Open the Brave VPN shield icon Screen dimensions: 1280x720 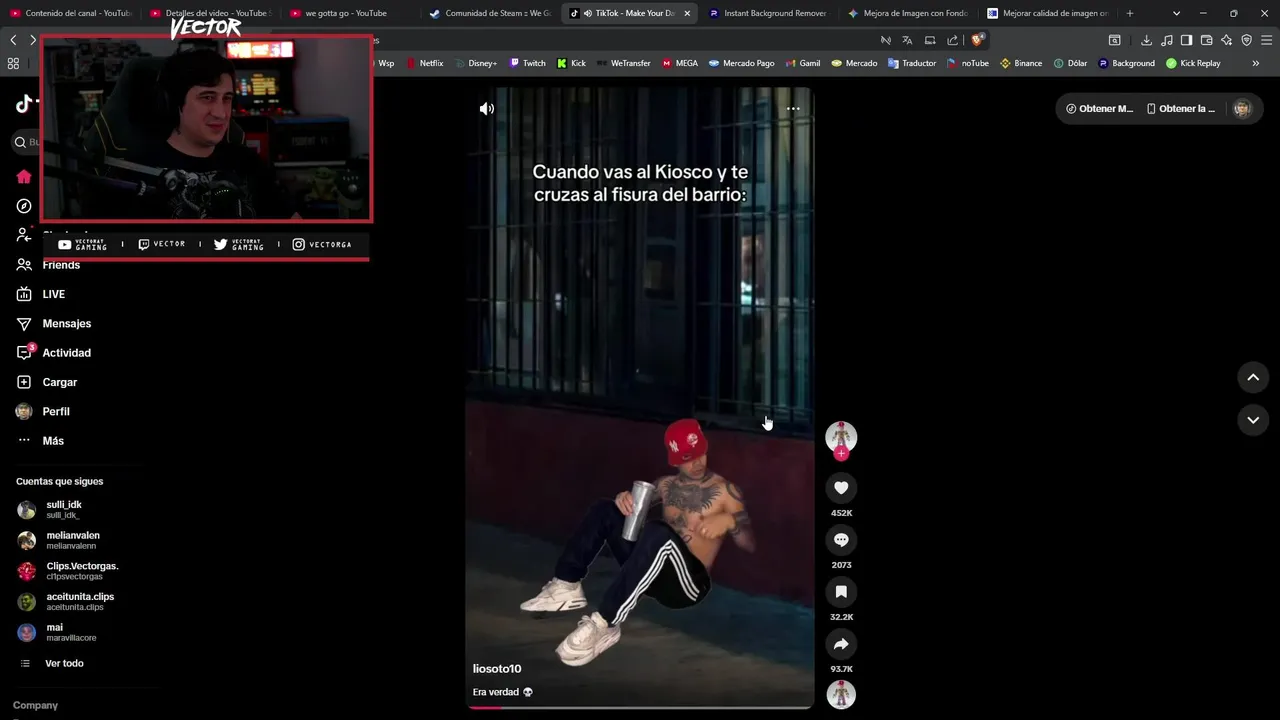point(1246,40)
